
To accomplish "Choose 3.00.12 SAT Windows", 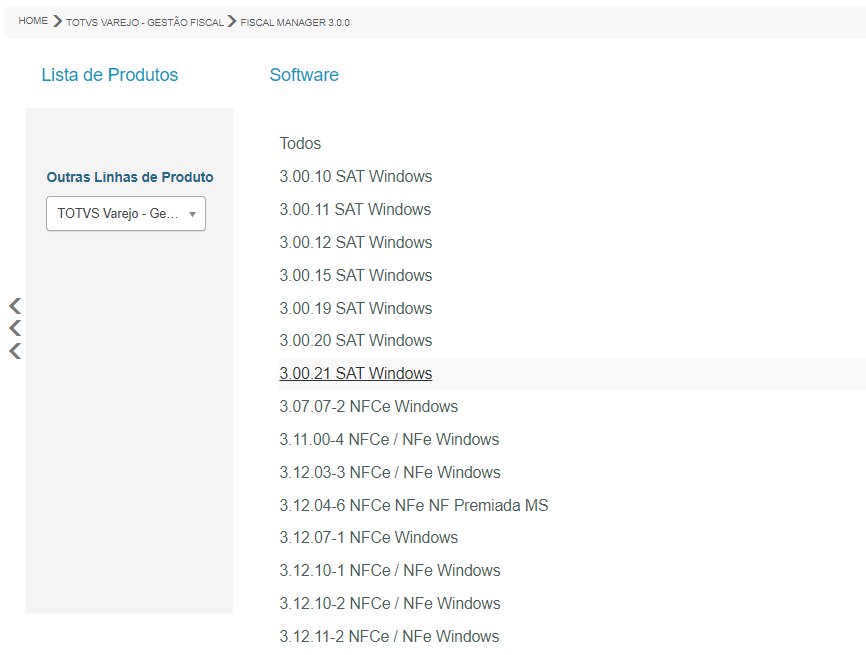I will tap(356, 242).
